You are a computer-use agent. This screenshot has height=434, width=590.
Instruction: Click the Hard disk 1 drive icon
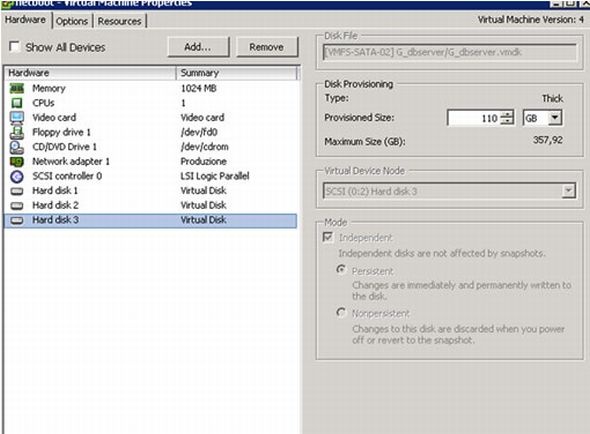pyautogui.click(x=17, y=191)
